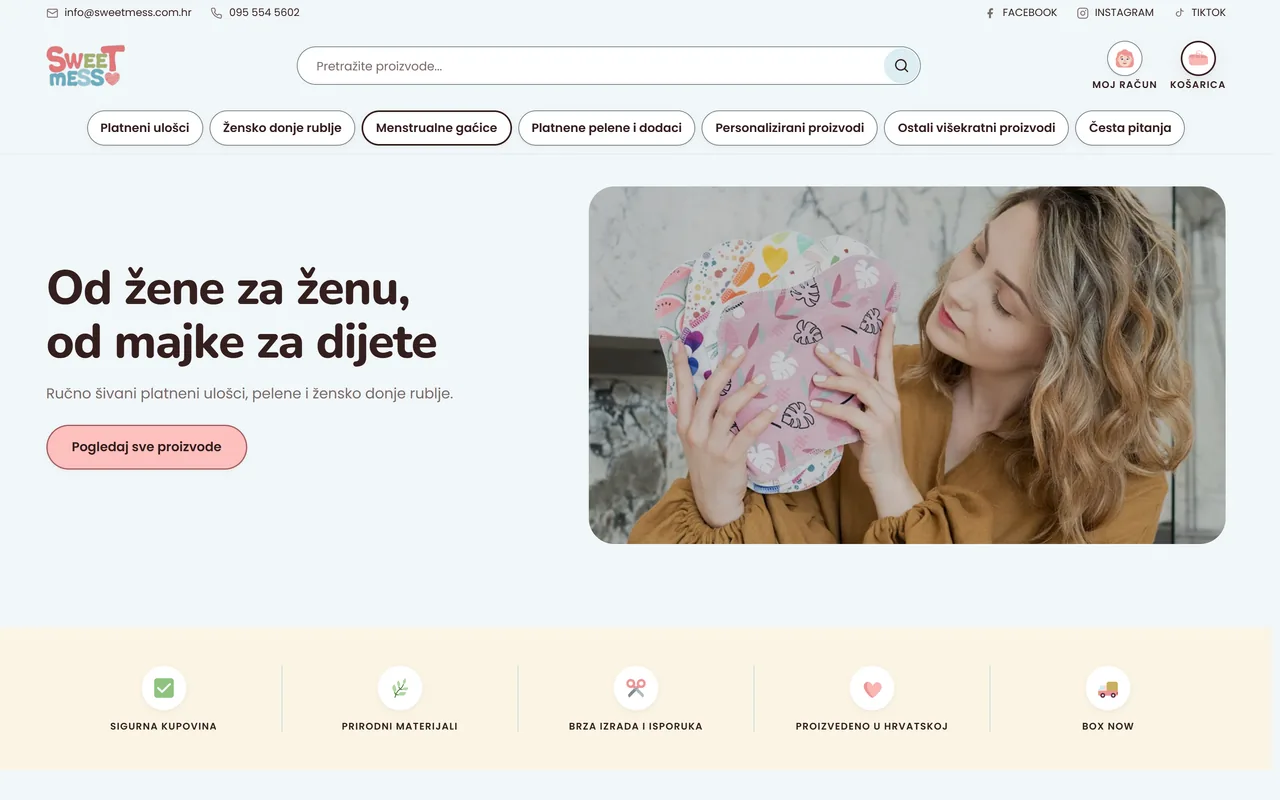Click the heart Proizvedeno u Hrvatskoj icon

872,688
